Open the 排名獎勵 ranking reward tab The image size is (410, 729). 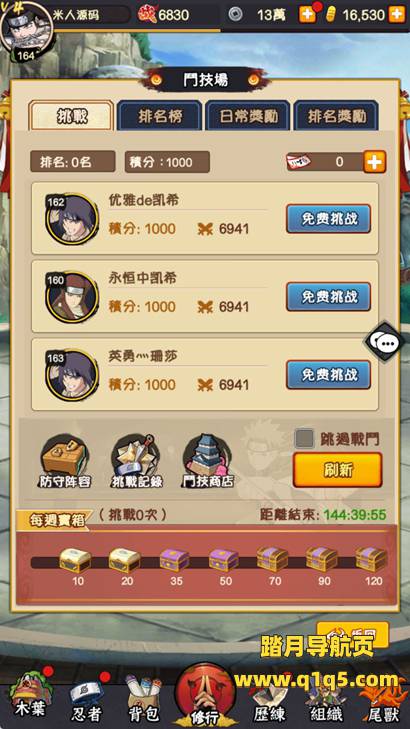coord(336,116)
